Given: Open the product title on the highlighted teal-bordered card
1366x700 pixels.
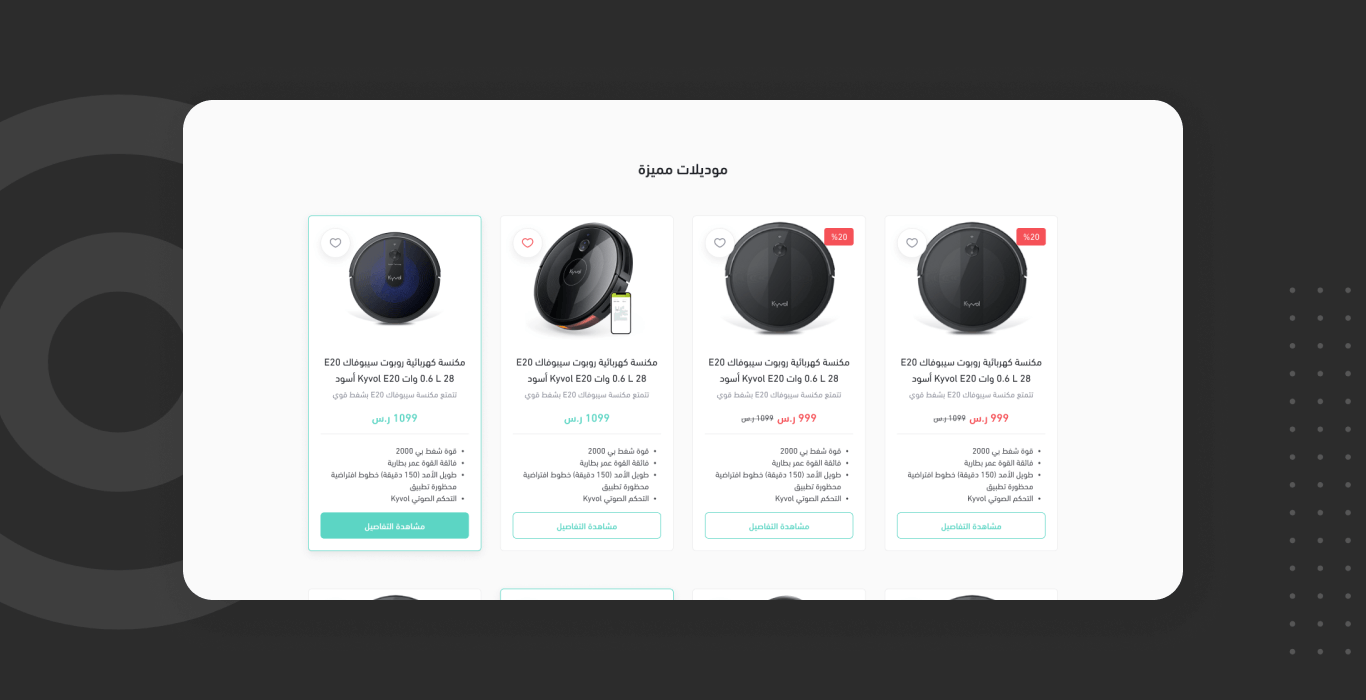Looking at the screenshot, I should pyautogui.click(x=395, y=371).
